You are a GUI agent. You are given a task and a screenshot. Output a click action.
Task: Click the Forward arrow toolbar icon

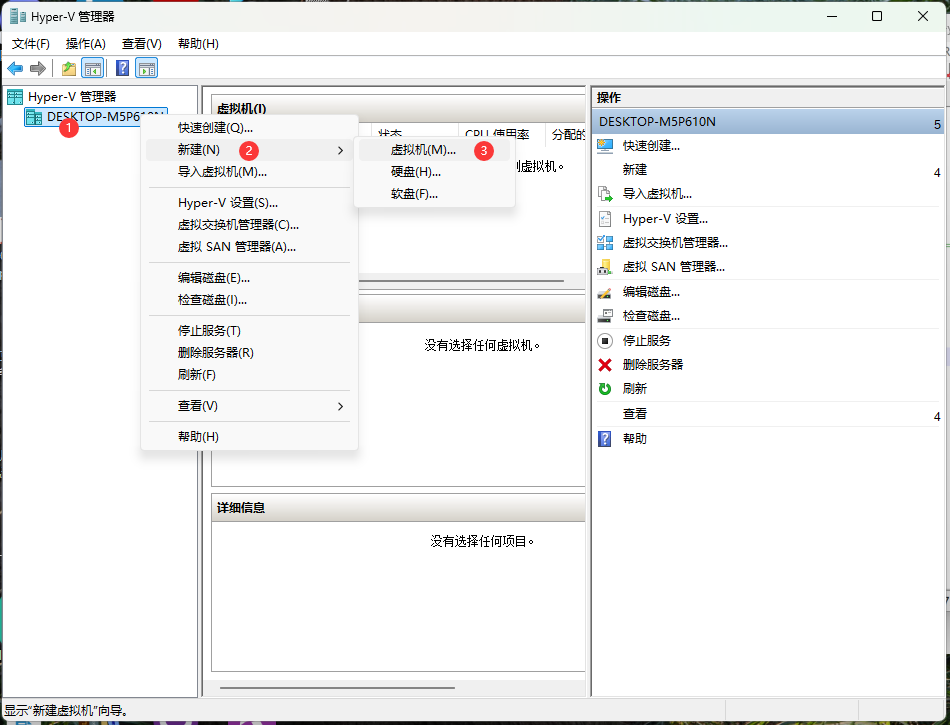click(x=38, y=68)
